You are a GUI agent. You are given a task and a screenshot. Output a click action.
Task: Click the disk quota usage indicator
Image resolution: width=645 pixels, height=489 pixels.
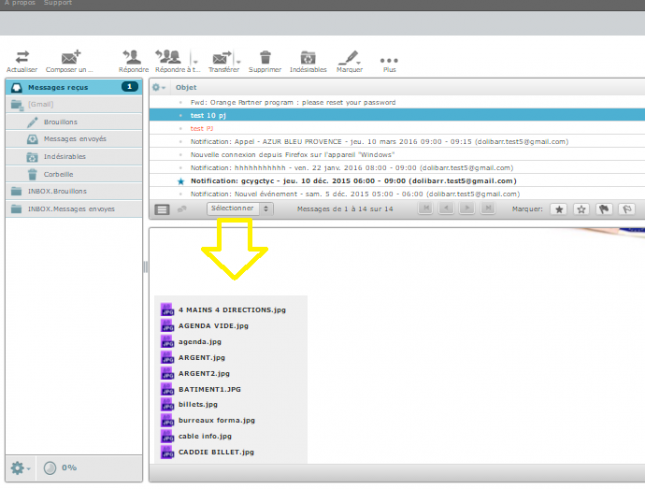point(60,468)
